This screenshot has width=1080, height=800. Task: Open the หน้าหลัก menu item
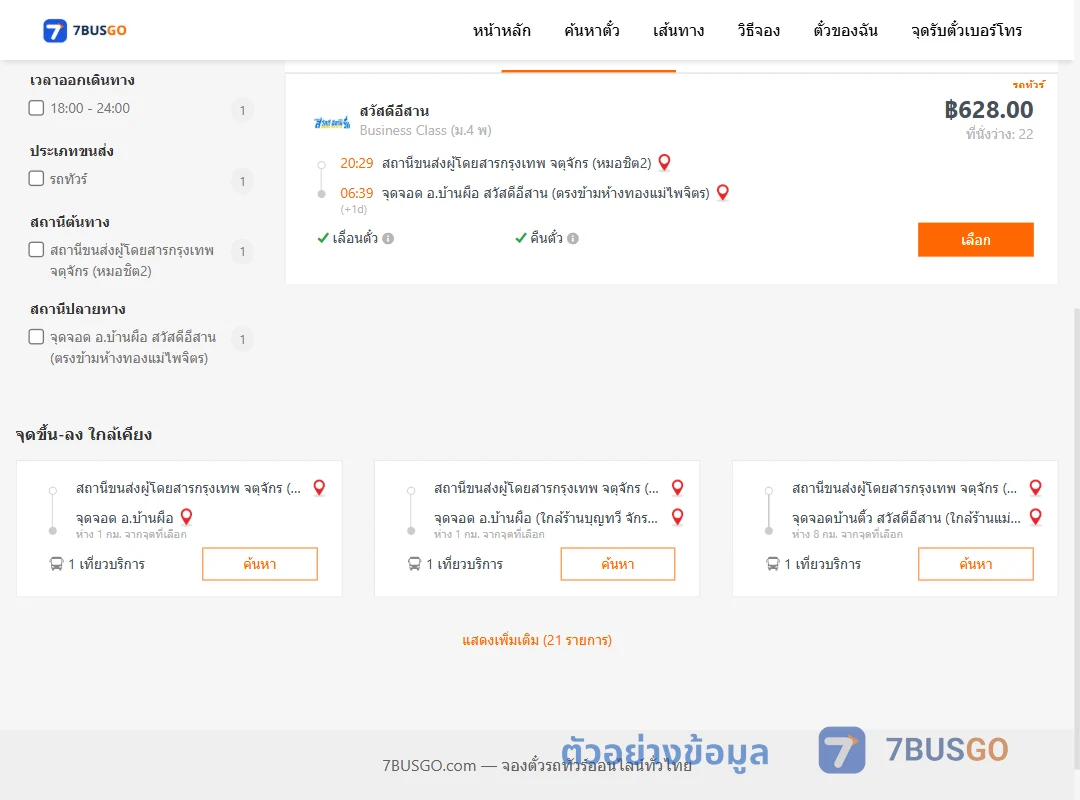point(501,30)
